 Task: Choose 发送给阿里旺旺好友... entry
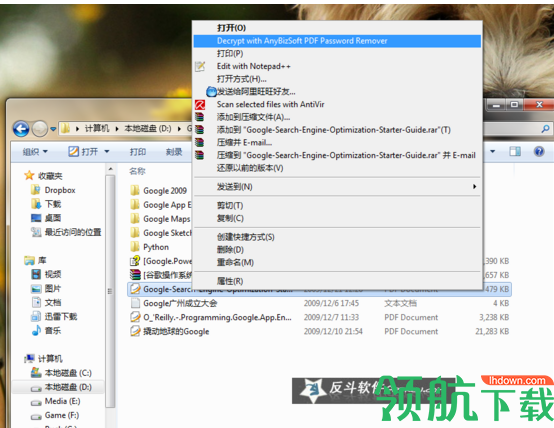tap(337, 92)
